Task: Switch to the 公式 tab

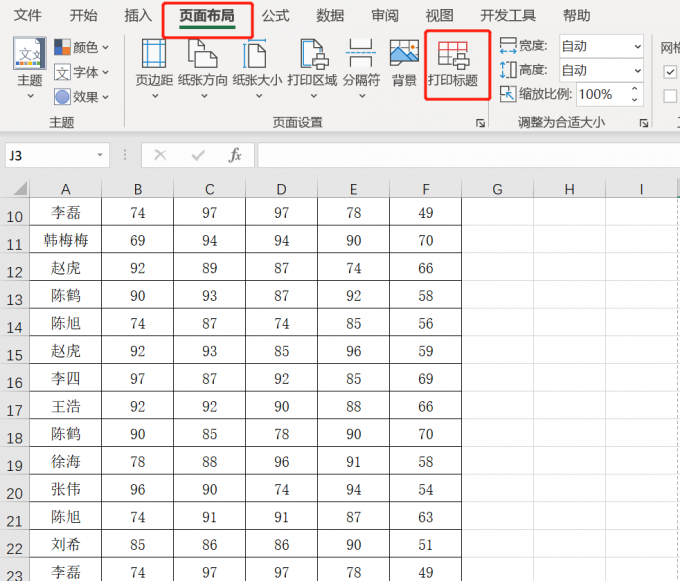Action: [x=275, y=16]
